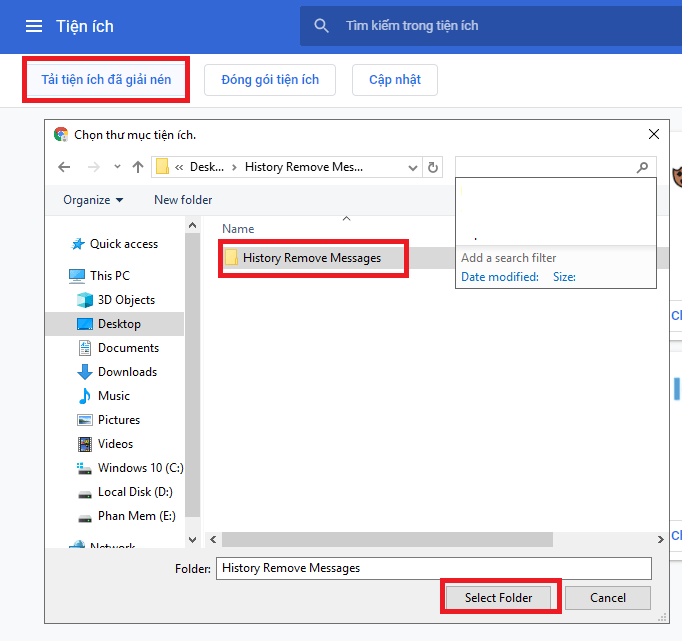The width and height of the screenshot is (682, 641).
Task: Select This PC in navigation pane
Action: point(110,276)
